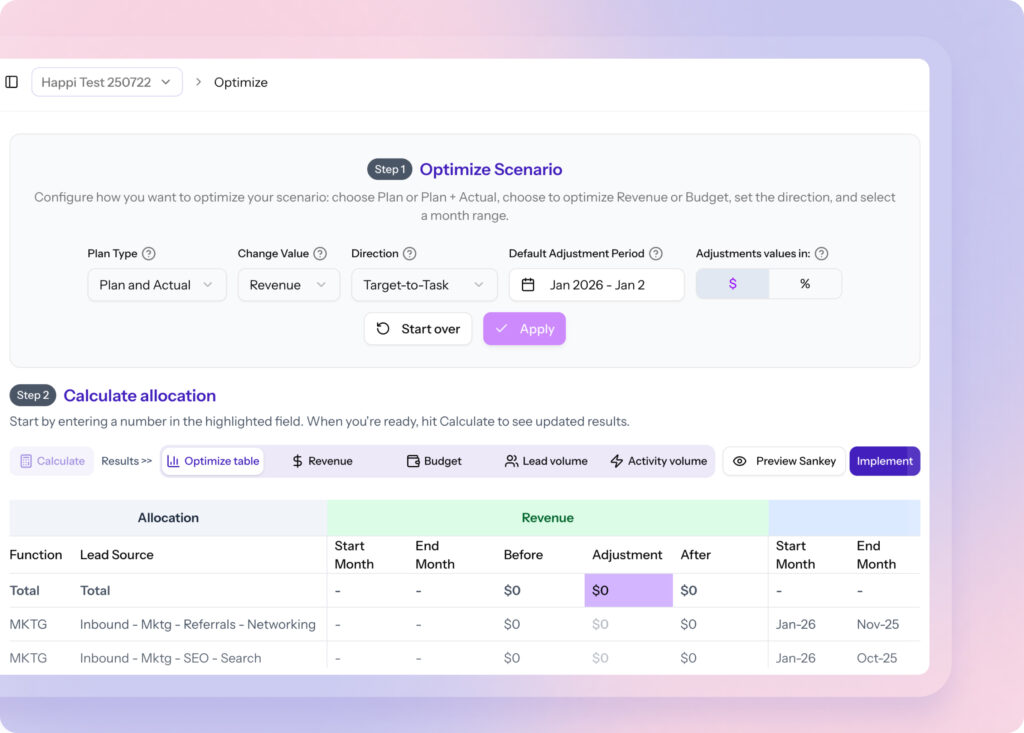1024x733 pixels.
Task: Toggle the Optimize table view
Action: coord(213,461)
